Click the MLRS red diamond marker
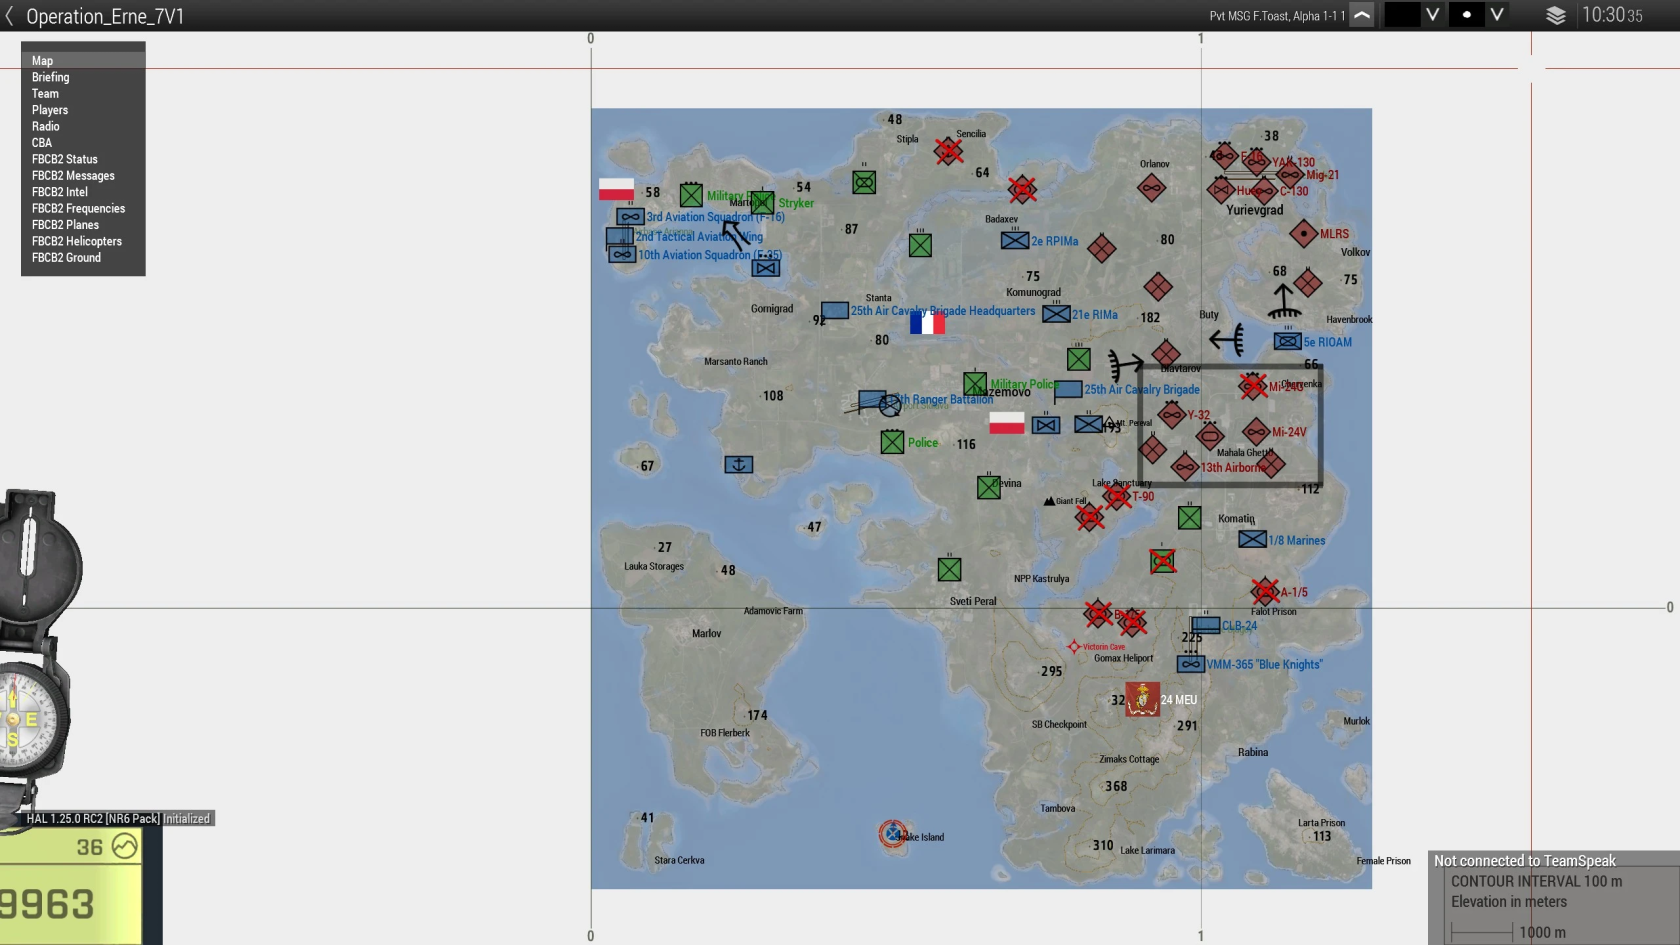This screenshot has height=945, width=1680. (x=1303, y=234)
